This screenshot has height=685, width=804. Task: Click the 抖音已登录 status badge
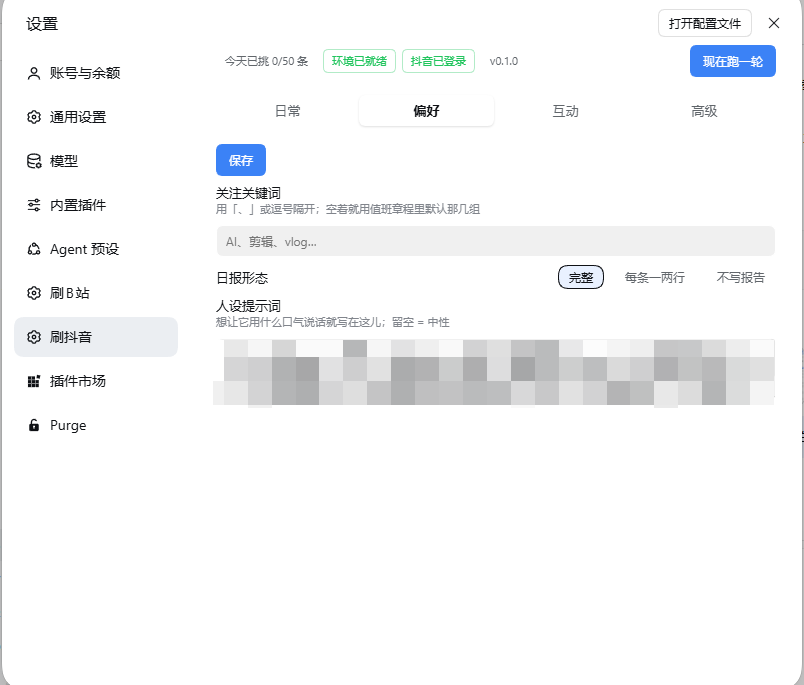pos(438,61)
